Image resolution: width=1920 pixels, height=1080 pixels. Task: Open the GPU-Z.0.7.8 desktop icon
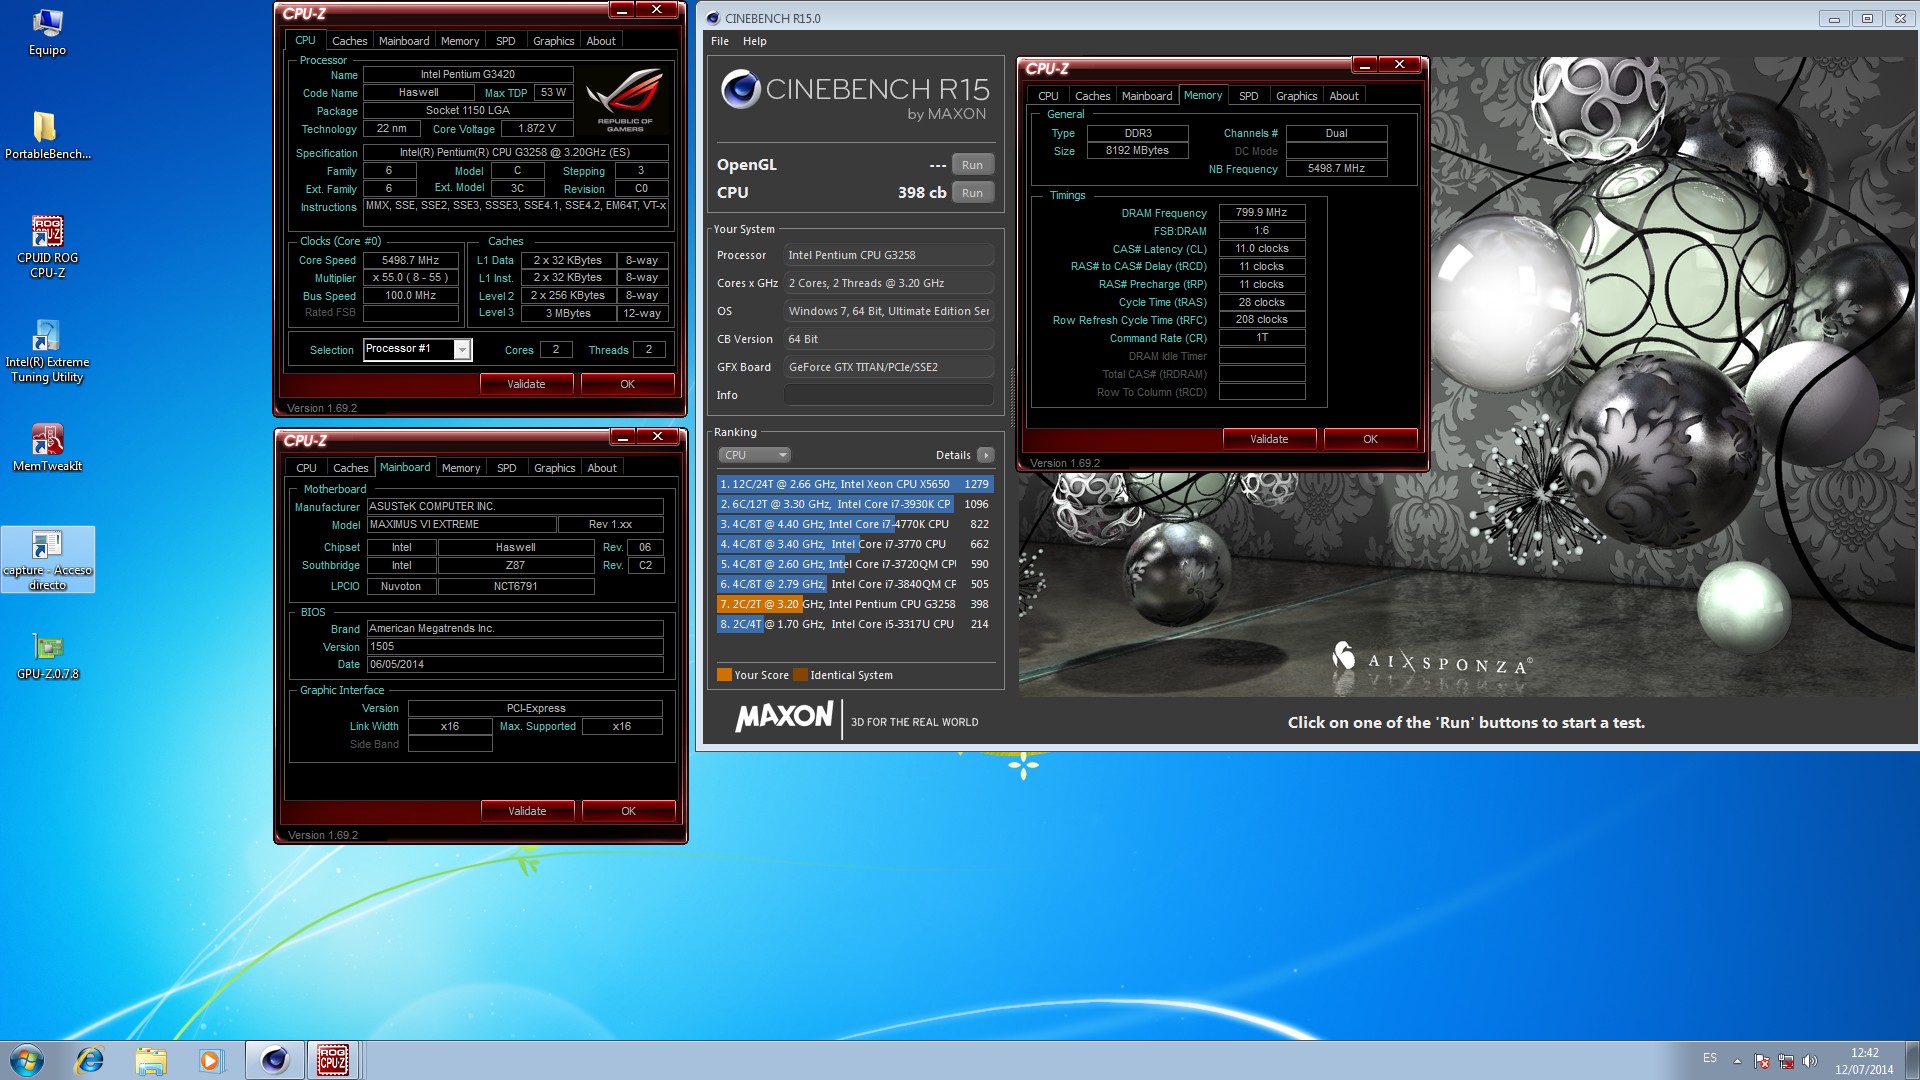tap(47, 656)
